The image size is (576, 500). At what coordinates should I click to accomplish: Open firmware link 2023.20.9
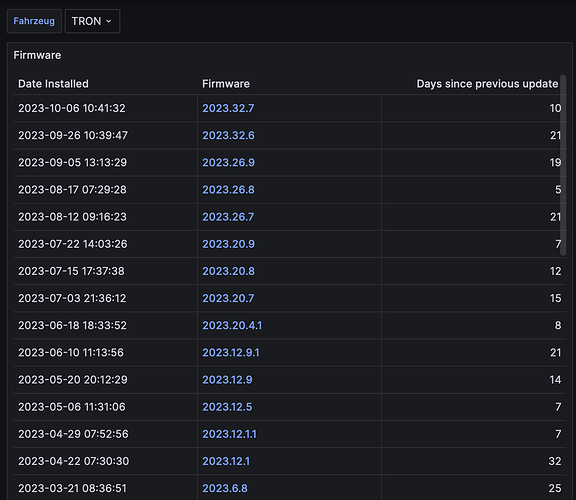(228, 244)
